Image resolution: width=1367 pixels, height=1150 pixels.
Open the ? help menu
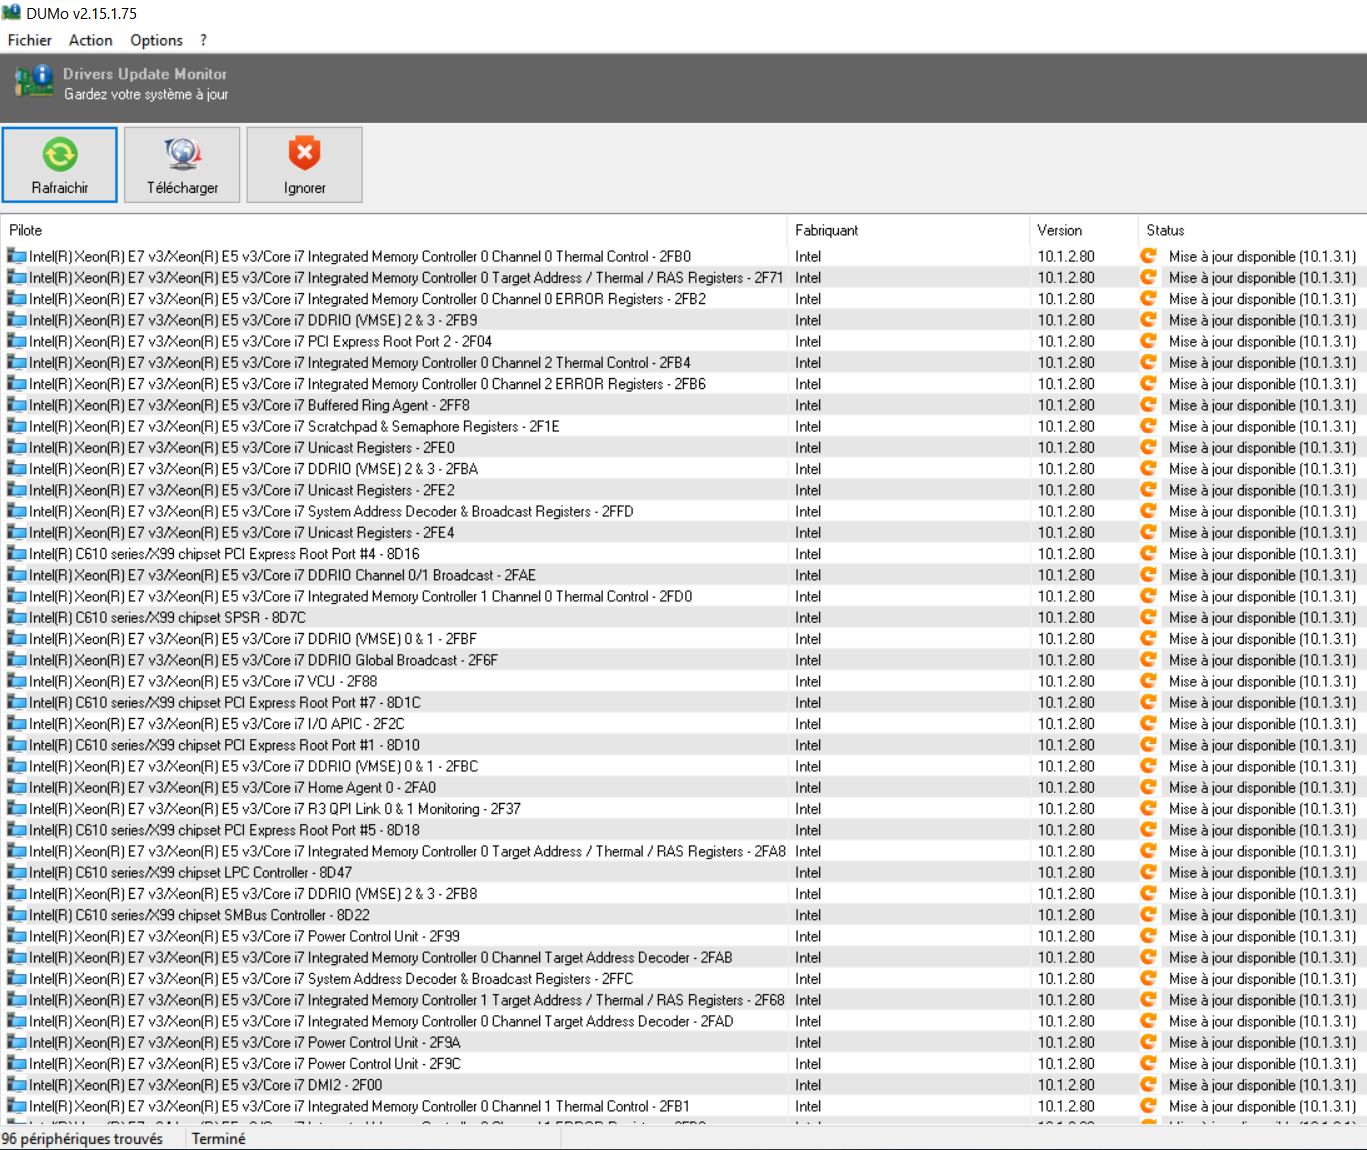(203, 40)
